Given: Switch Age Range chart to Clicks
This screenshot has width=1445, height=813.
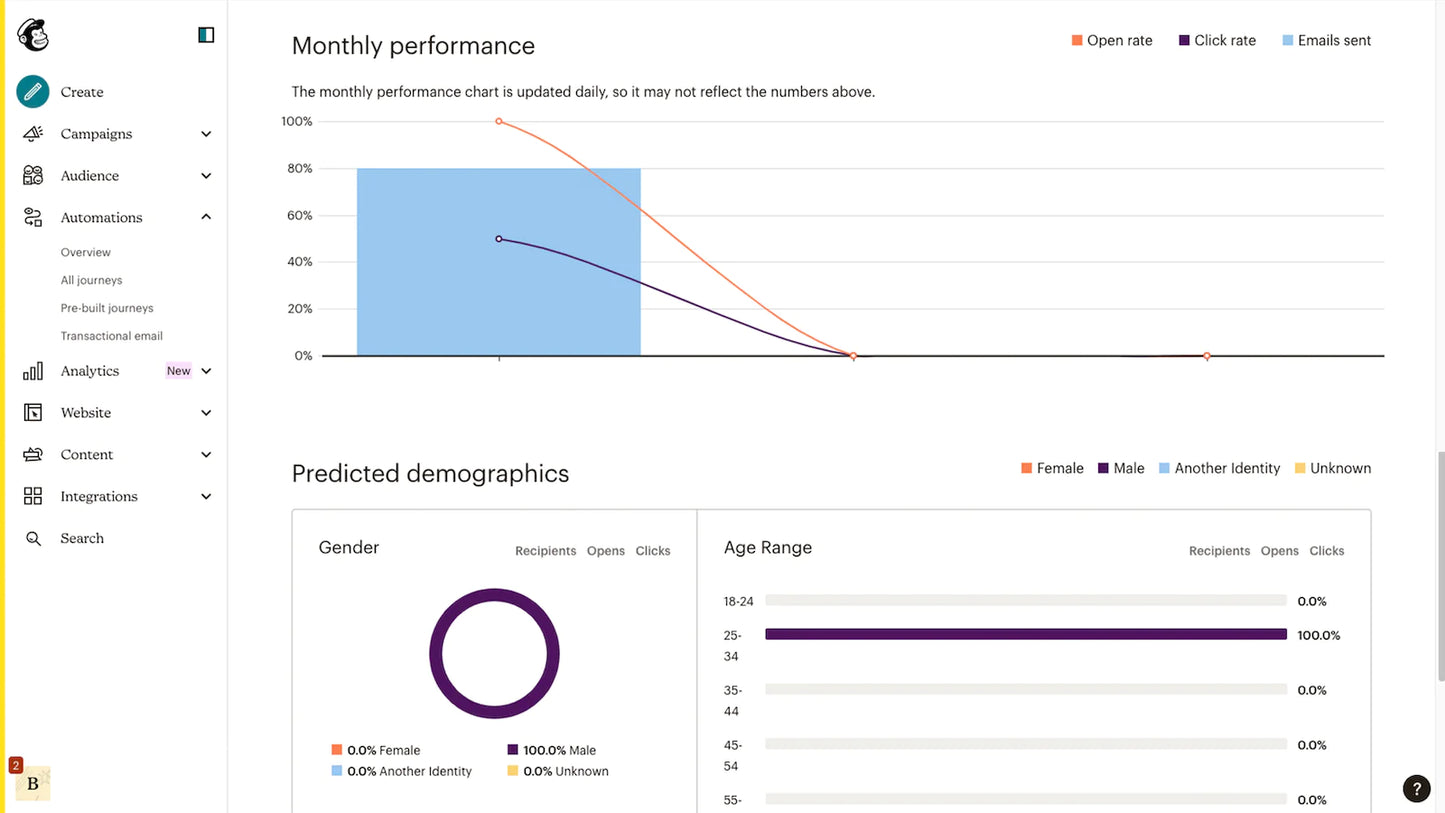Looking at the screenshot, I should click(x=1326, y=551).
